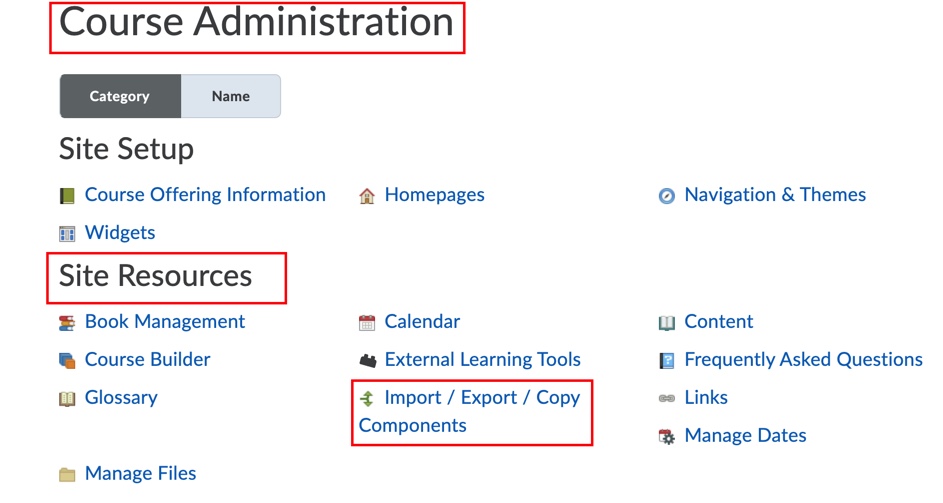Click the Widgets grid icon

(x=67, y=234)
